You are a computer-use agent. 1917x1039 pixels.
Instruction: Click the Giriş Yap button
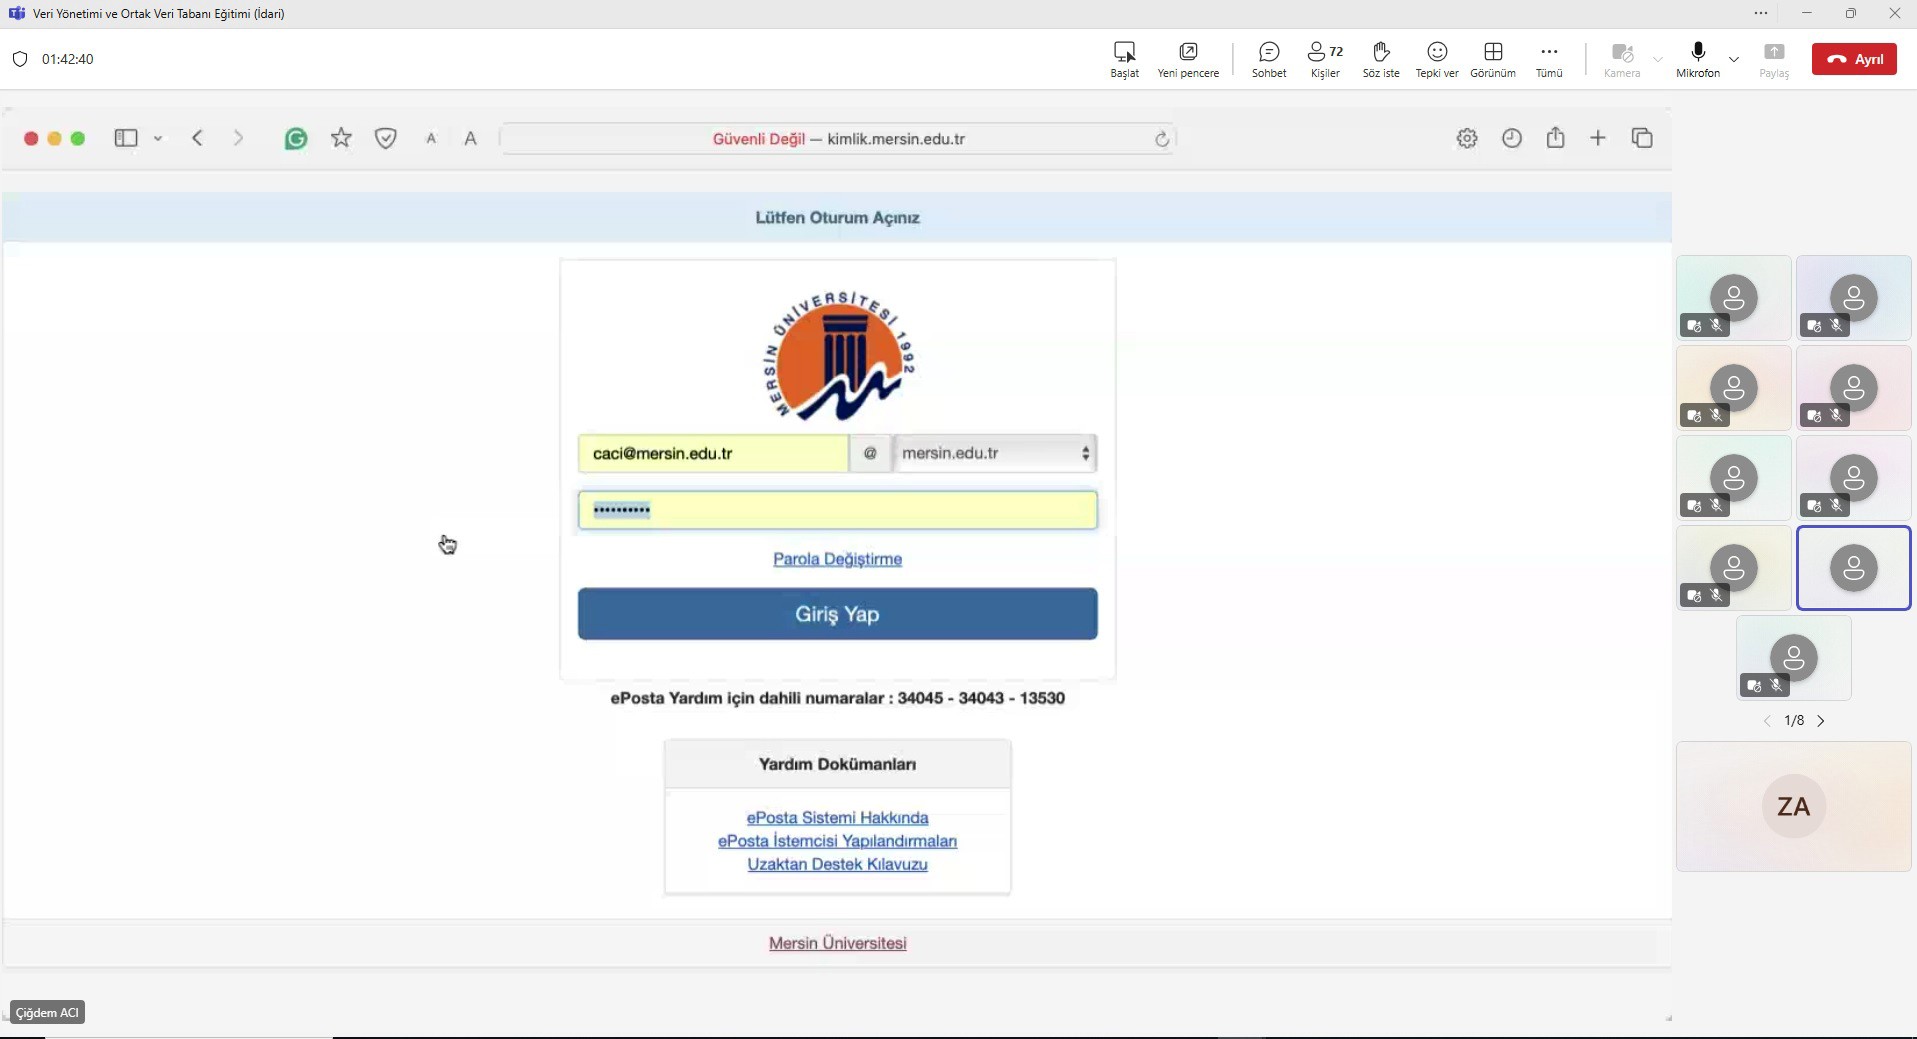(837, 614)
